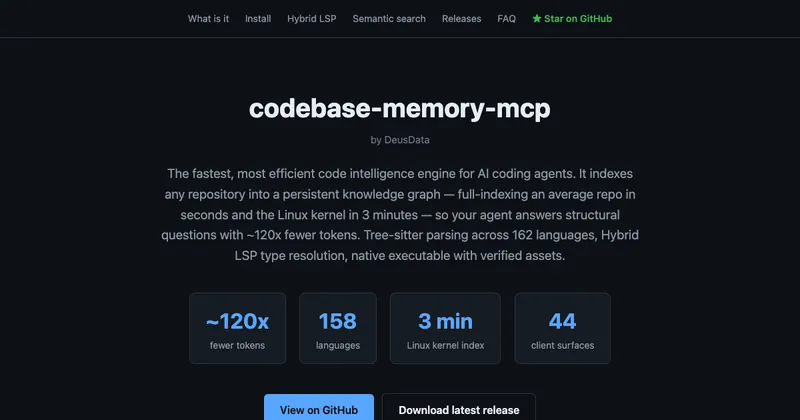The height and width of the screenshot is (420, 800).
Task: Click the Star on GitHub link
Action: click(x=572, y=19)
